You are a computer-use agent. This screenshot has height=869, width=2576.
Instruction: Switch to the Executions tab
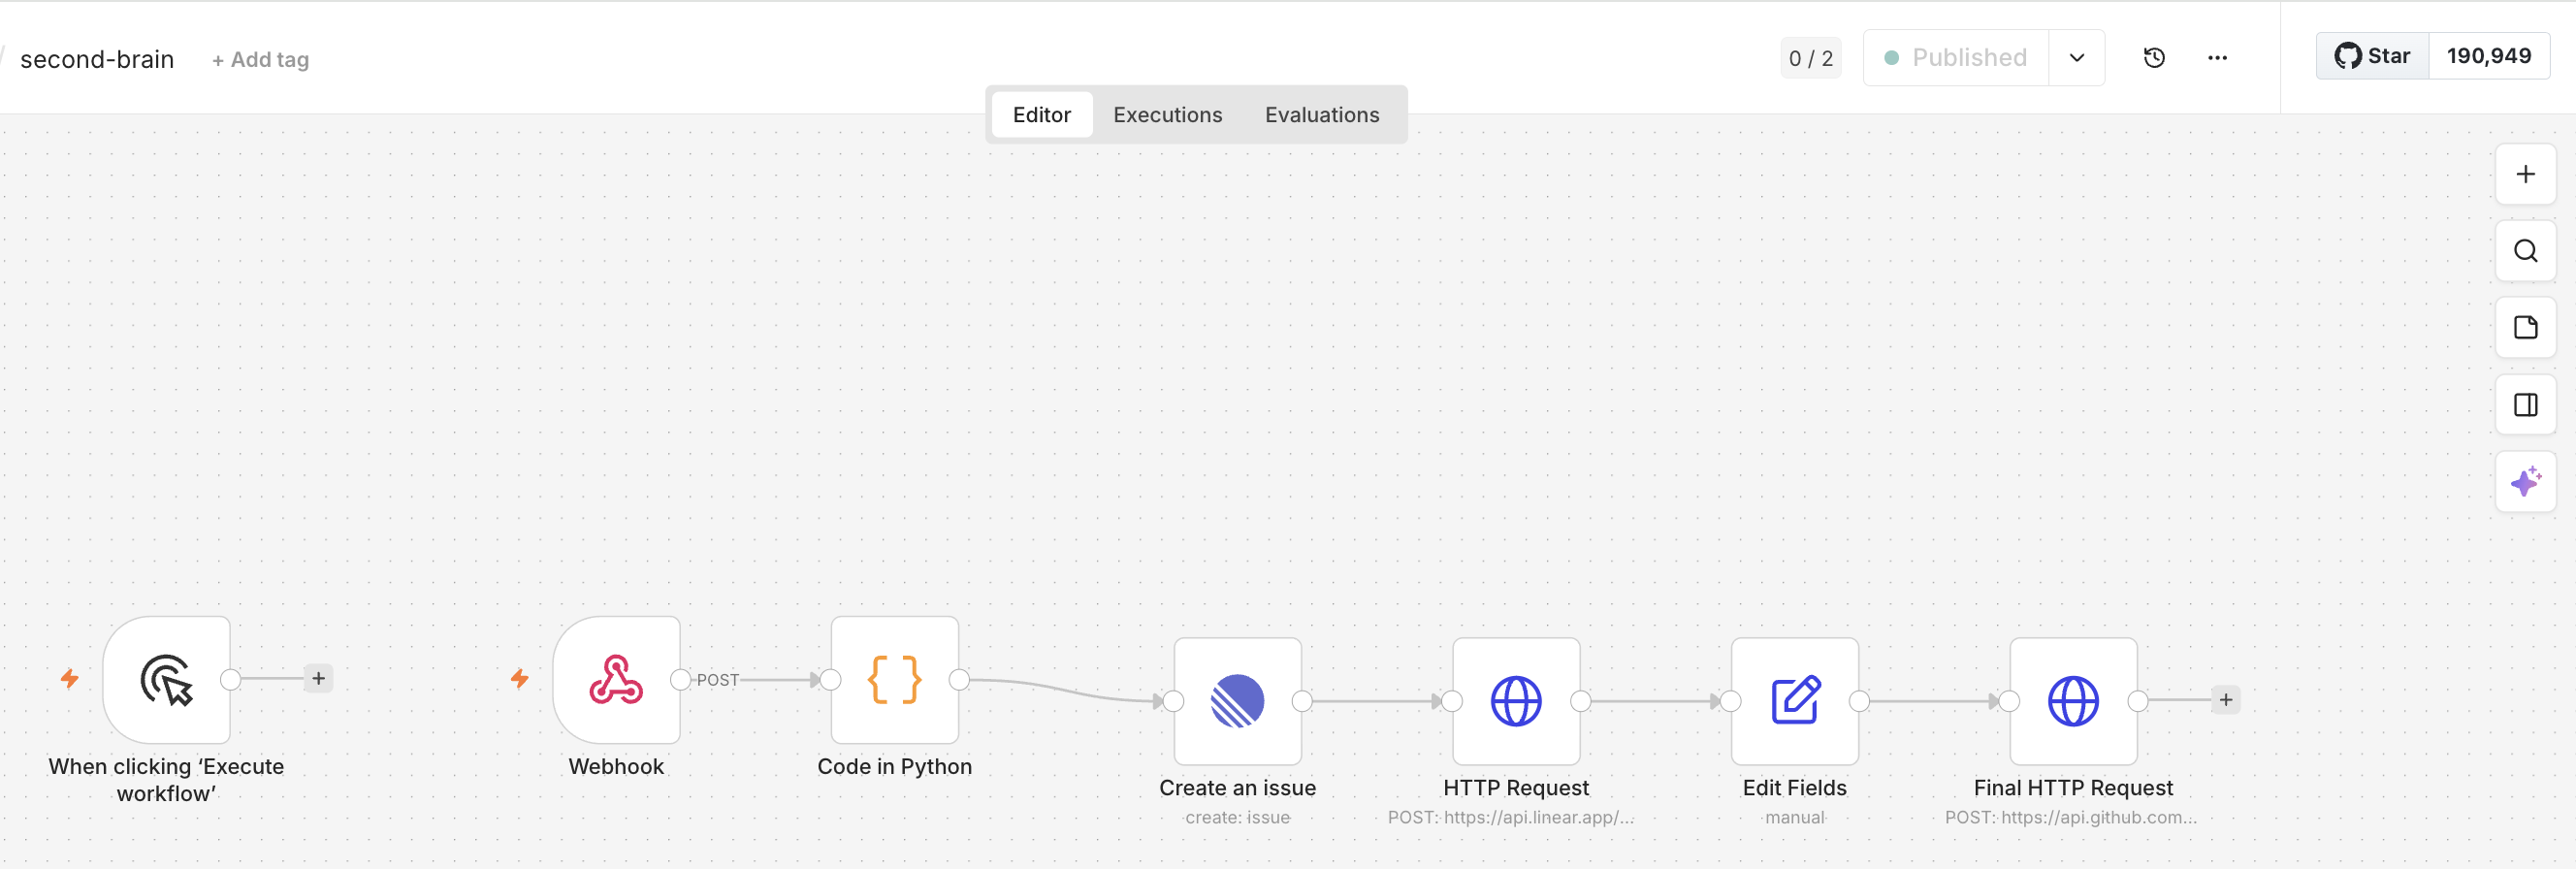(1167, 115)
